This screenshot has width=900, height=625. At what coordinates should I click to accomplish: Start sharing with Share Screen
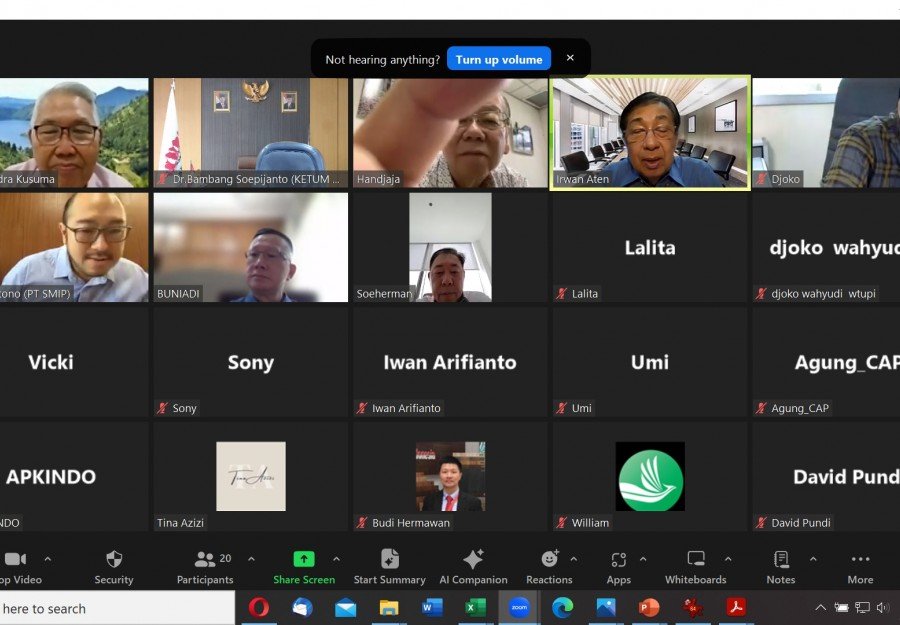[304, 568]
